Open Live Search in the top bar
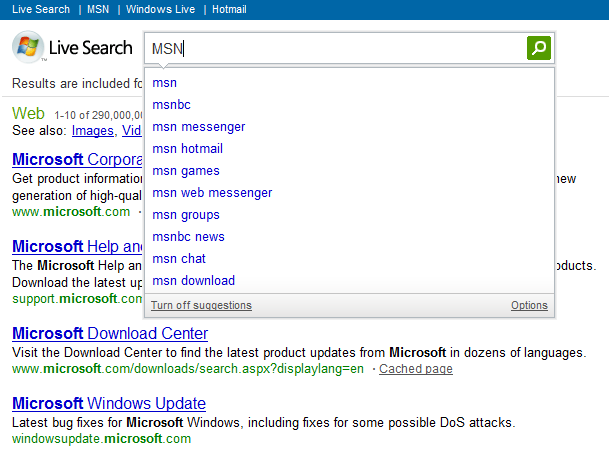Image resolution: width=609 pixels, height=454 pixels. tap(41, 9)
